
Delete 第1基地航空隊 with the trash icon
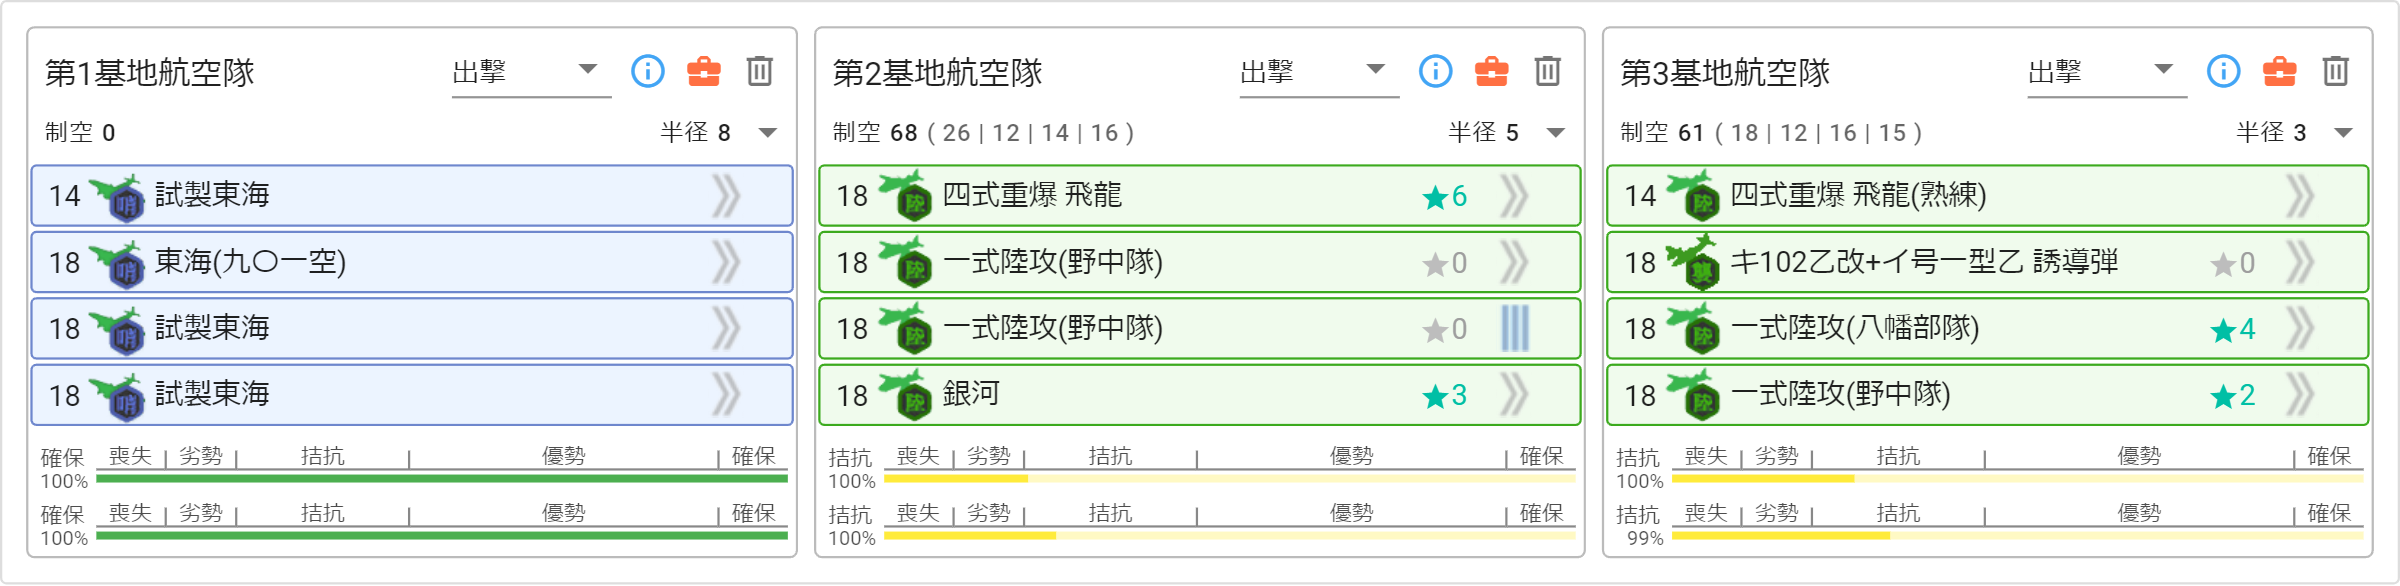[760, 71]
